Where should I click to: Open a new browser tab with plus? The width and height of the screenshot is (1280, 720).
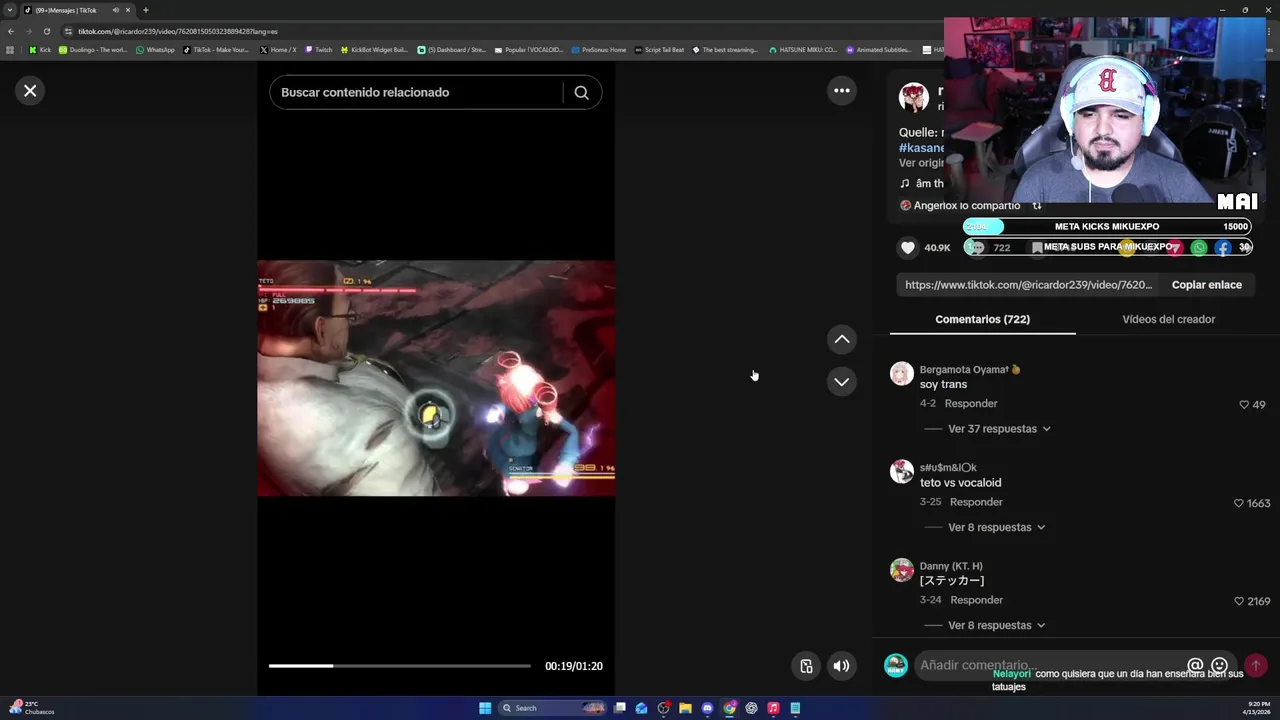click(145, 10)
